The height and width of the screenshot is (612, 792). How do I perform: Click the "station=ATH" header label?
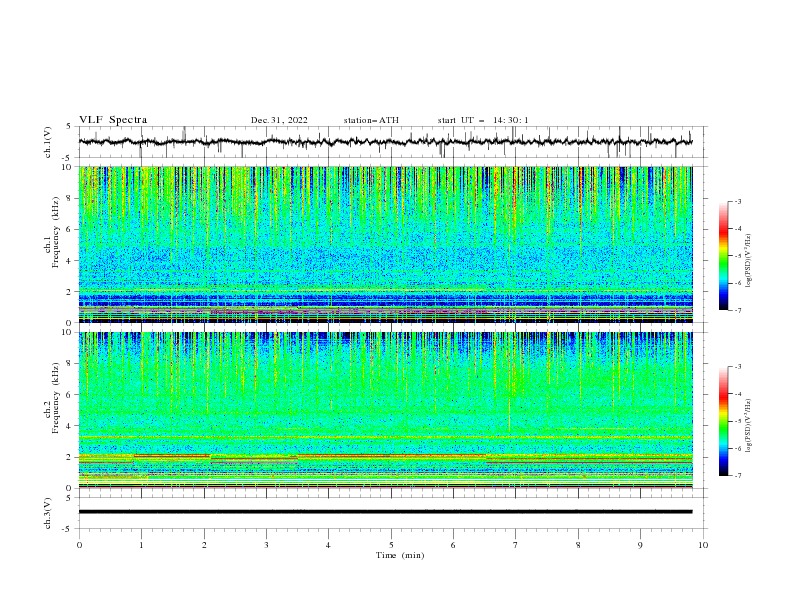point(371,120)
